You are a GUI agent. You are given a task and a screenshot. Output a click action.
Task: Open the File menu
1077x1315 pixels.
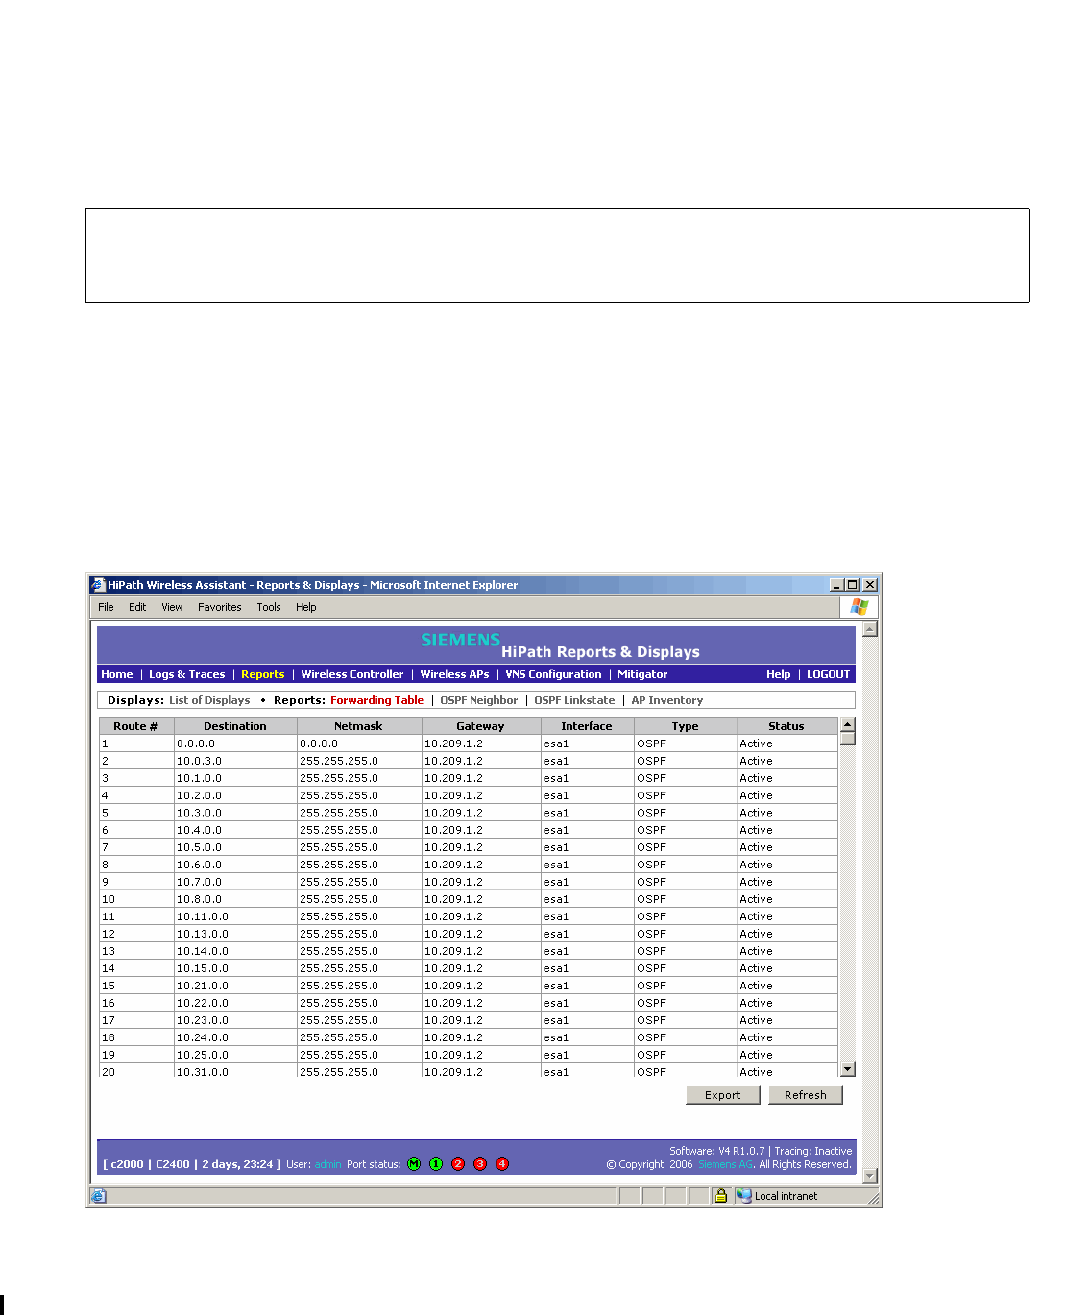pyautogui.click(x=106, y=607)
